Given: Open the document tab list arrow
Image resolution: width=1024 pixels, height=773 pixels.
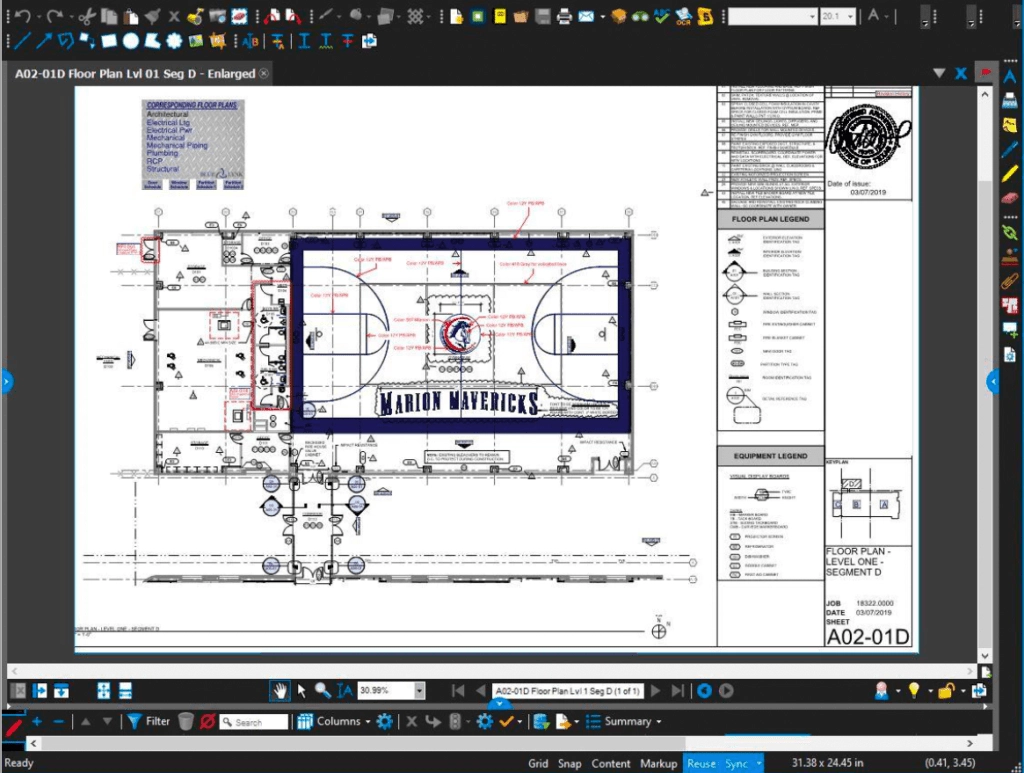Looking at the screenshot, I should point(939,73).
